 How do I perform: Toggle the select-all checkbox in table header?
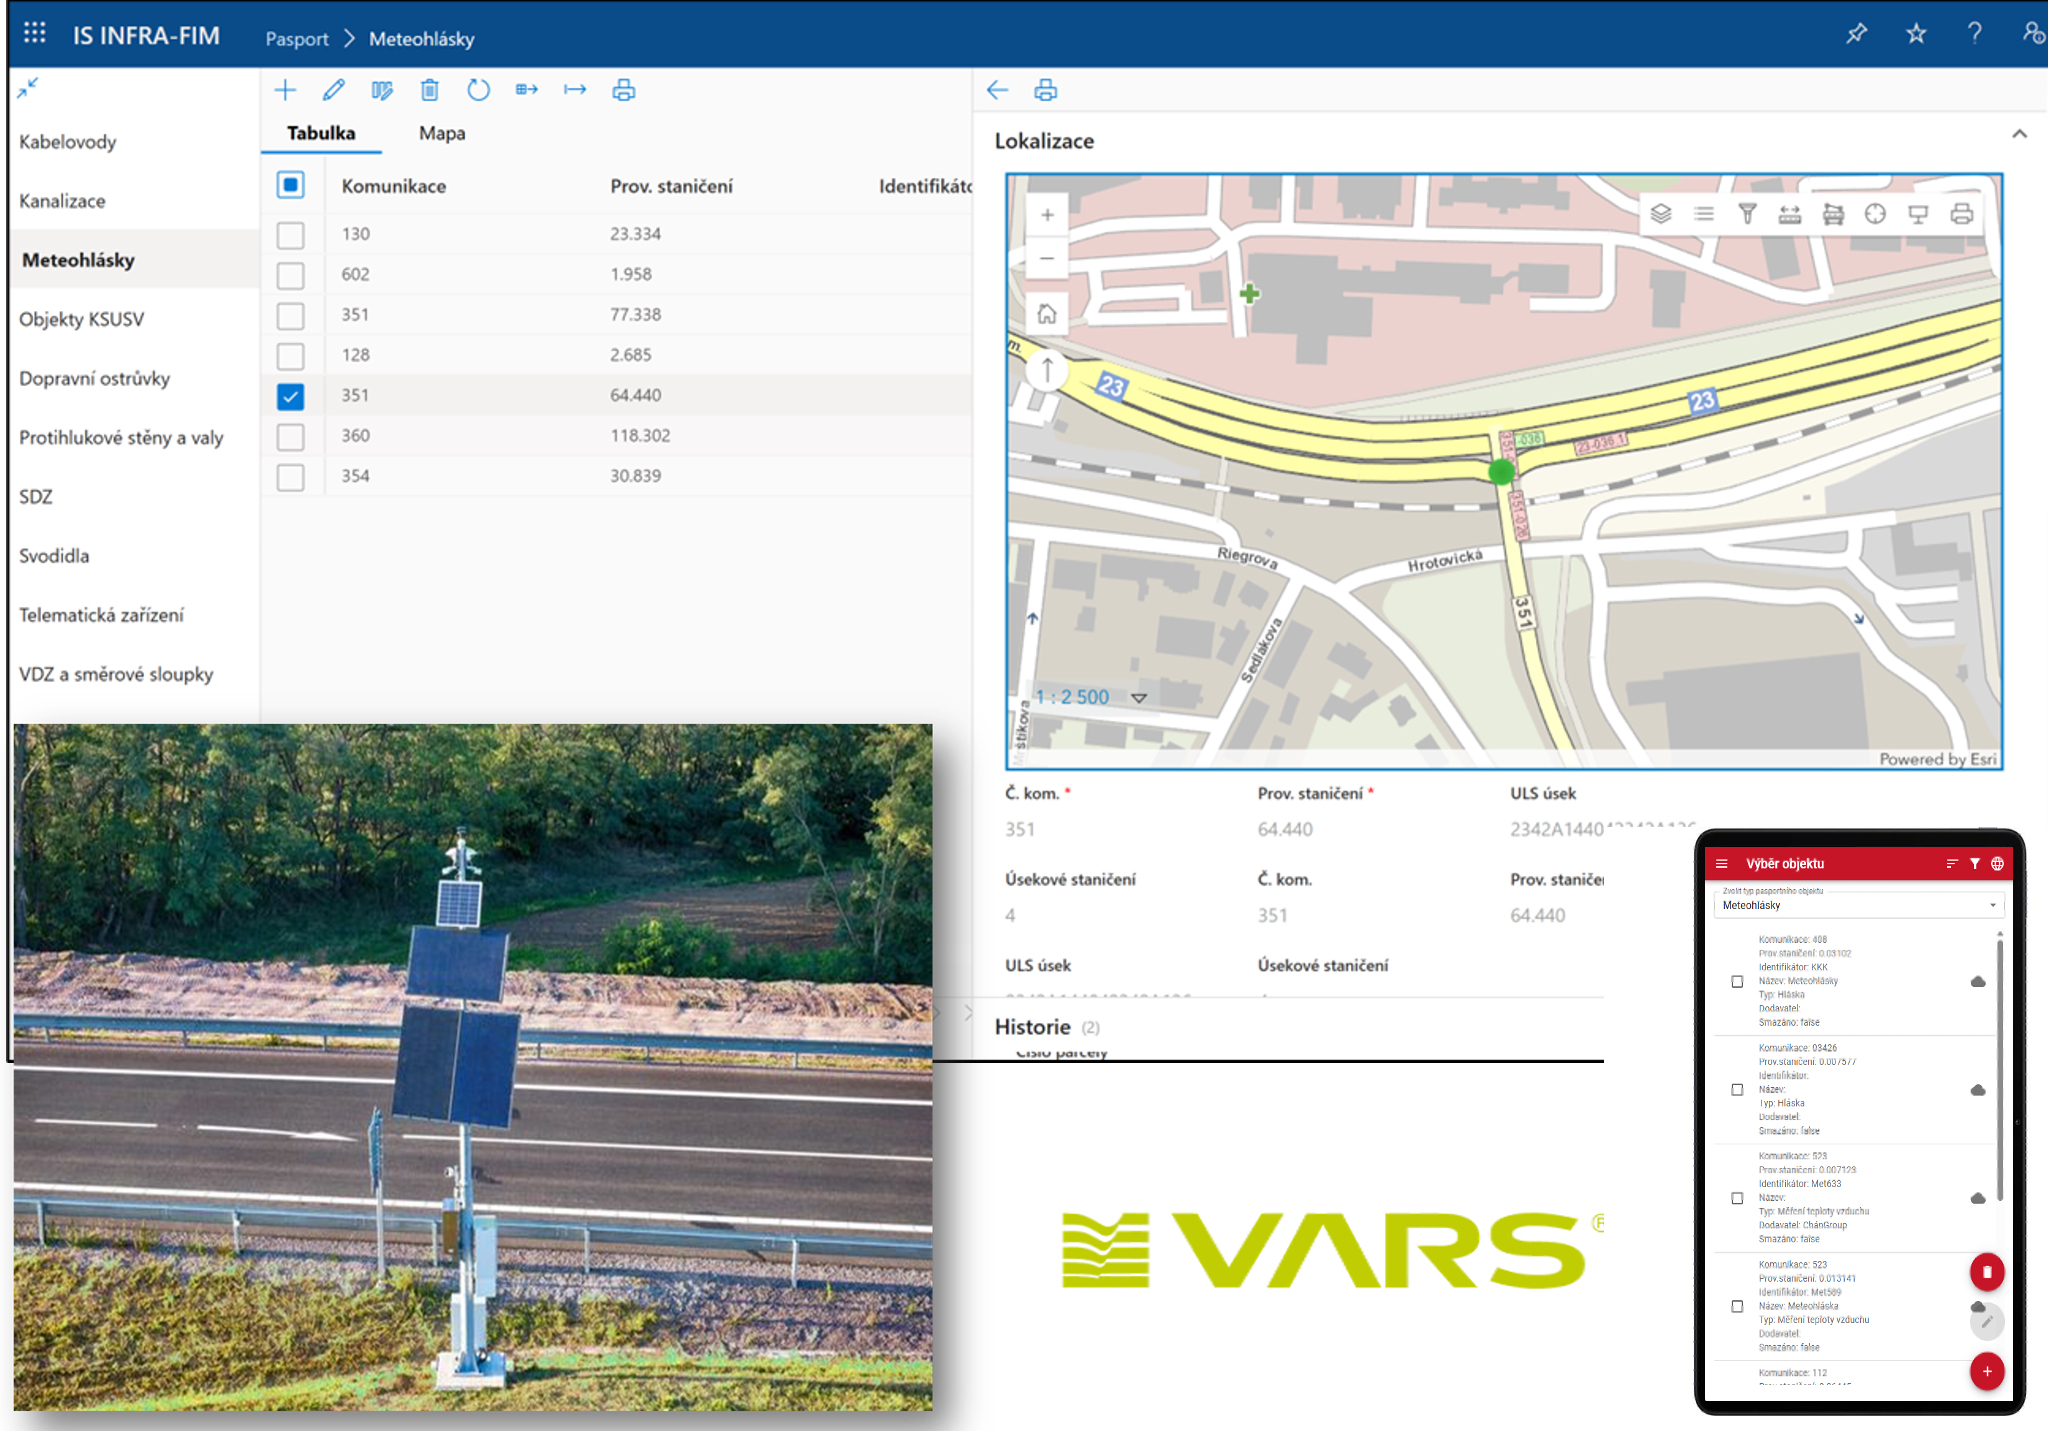coord(291,185)
